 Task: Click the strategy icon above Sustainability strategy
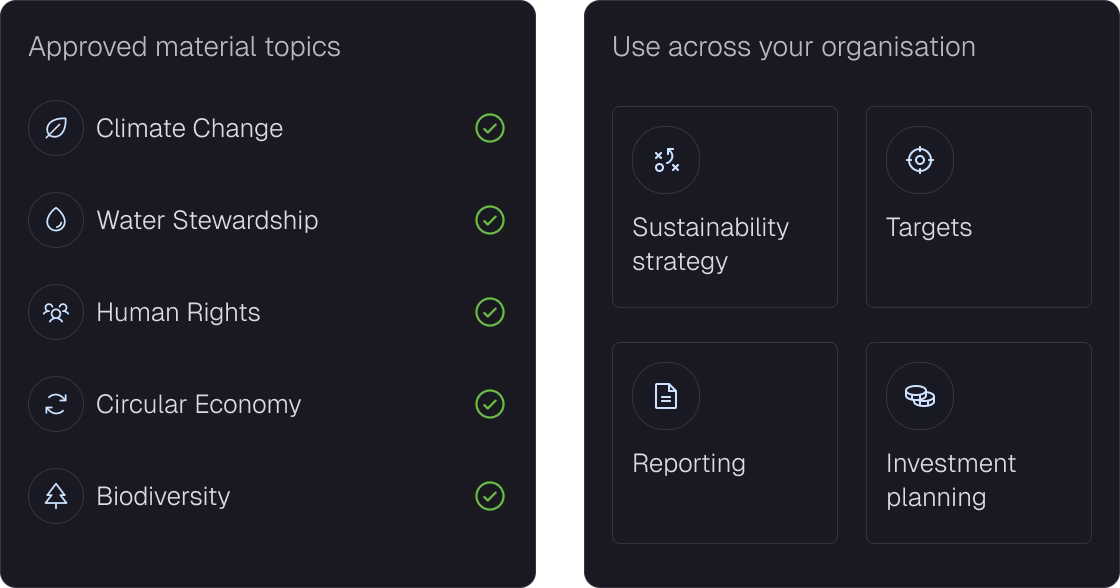click(666, 160)
